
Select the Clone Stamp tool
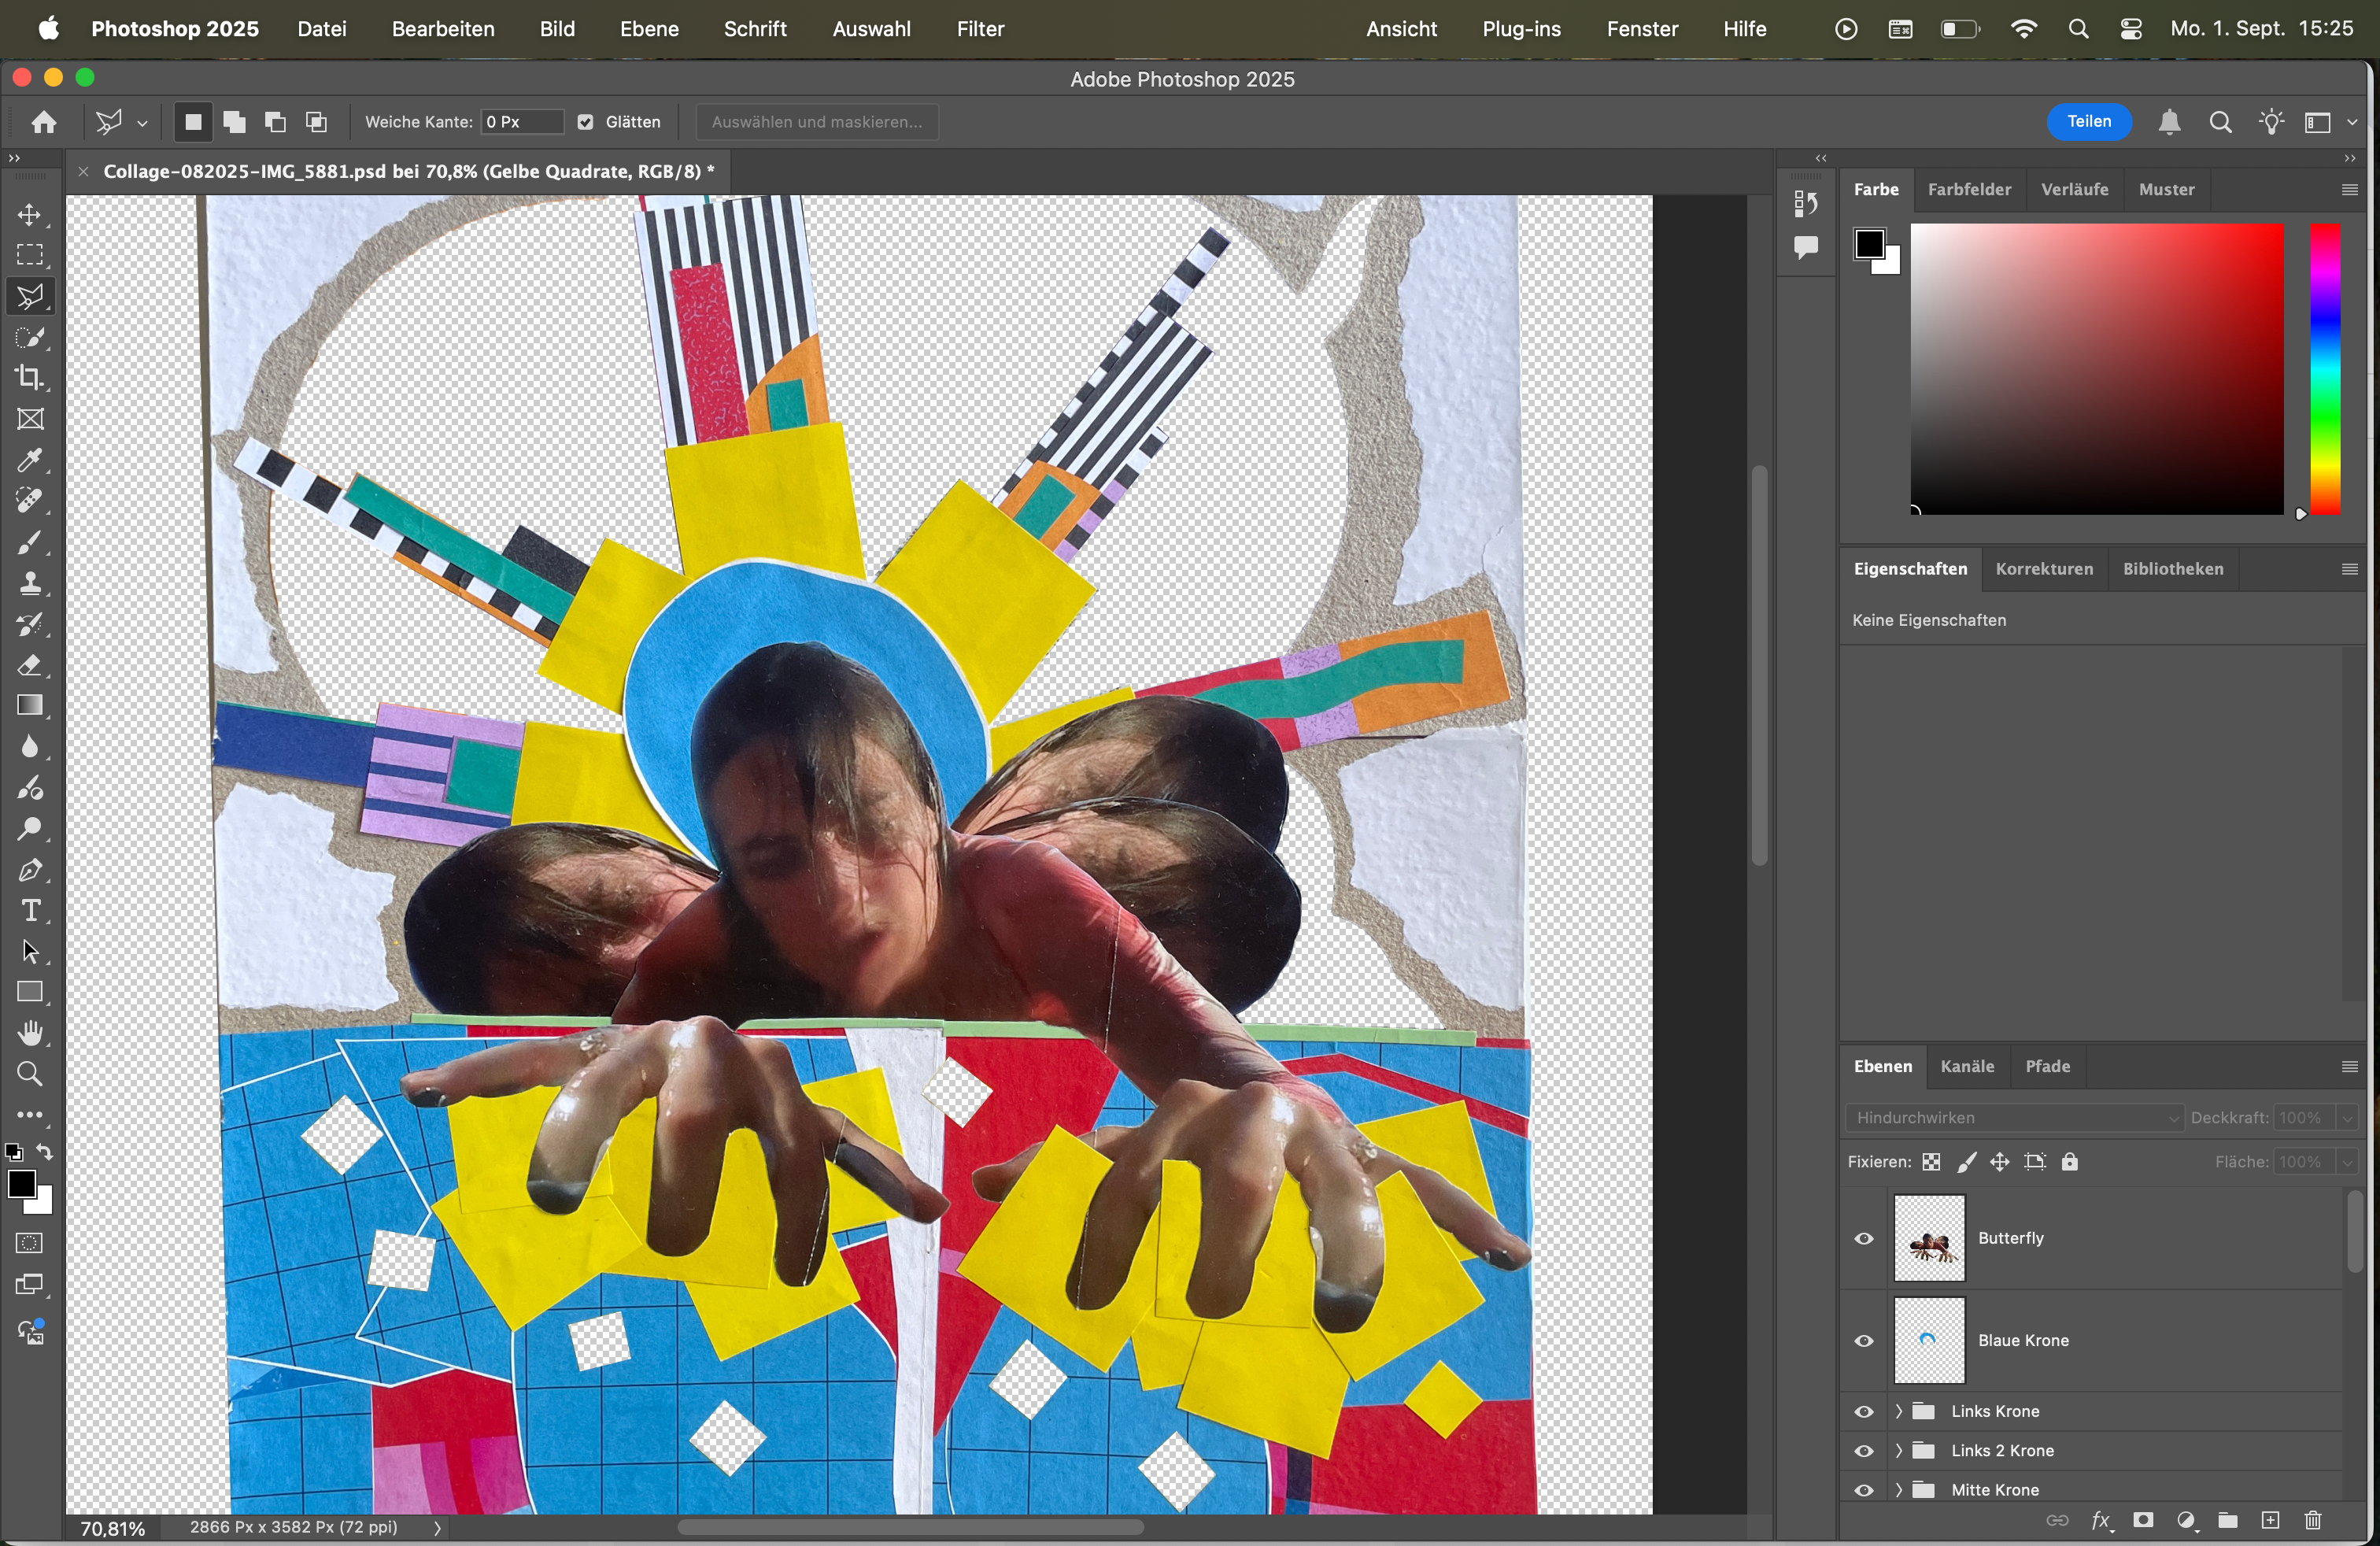(30, 583)
